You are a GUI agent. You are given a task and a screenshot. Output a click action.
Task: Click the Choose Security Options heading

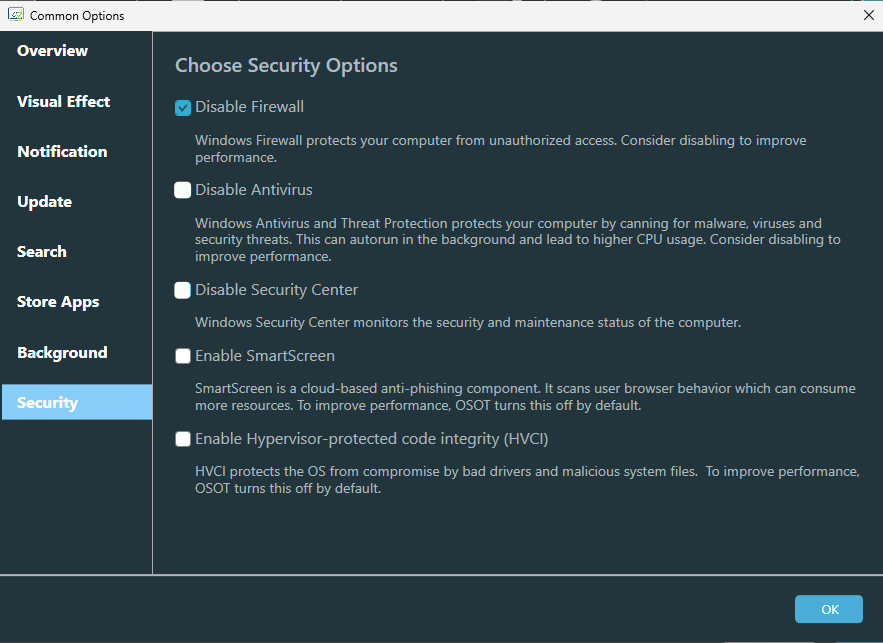click(286, 66)
